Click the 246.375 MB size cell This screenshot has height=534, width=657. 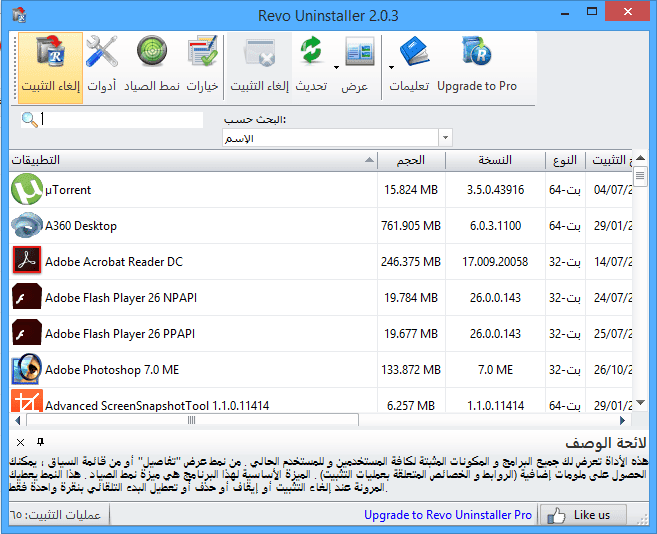click(x=411, y=262)
